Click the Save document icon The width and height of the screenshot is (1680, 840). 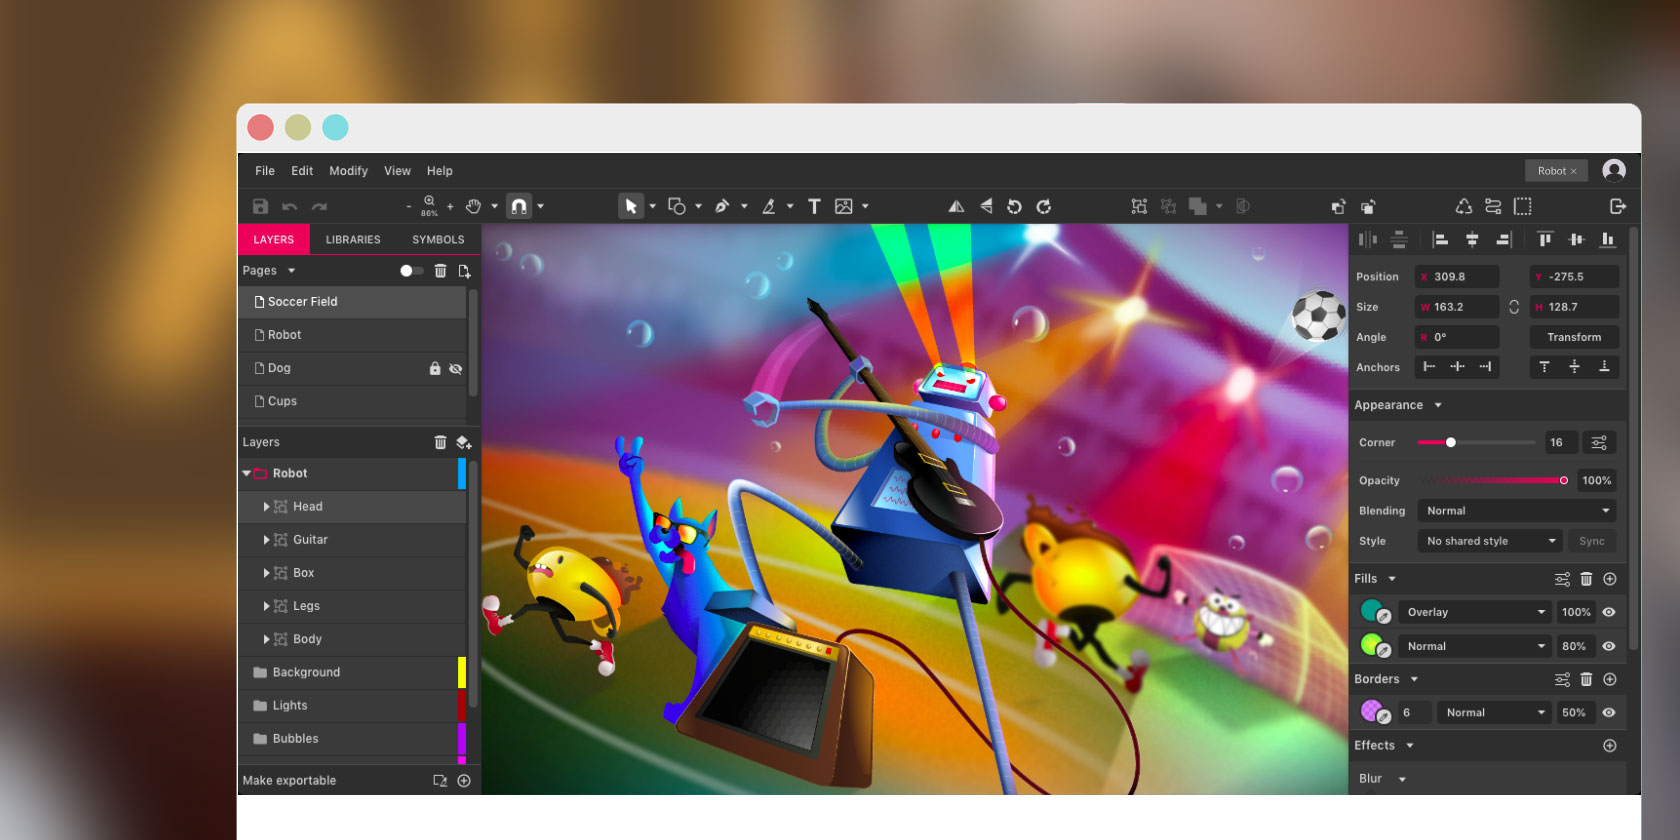pos(260,206)
